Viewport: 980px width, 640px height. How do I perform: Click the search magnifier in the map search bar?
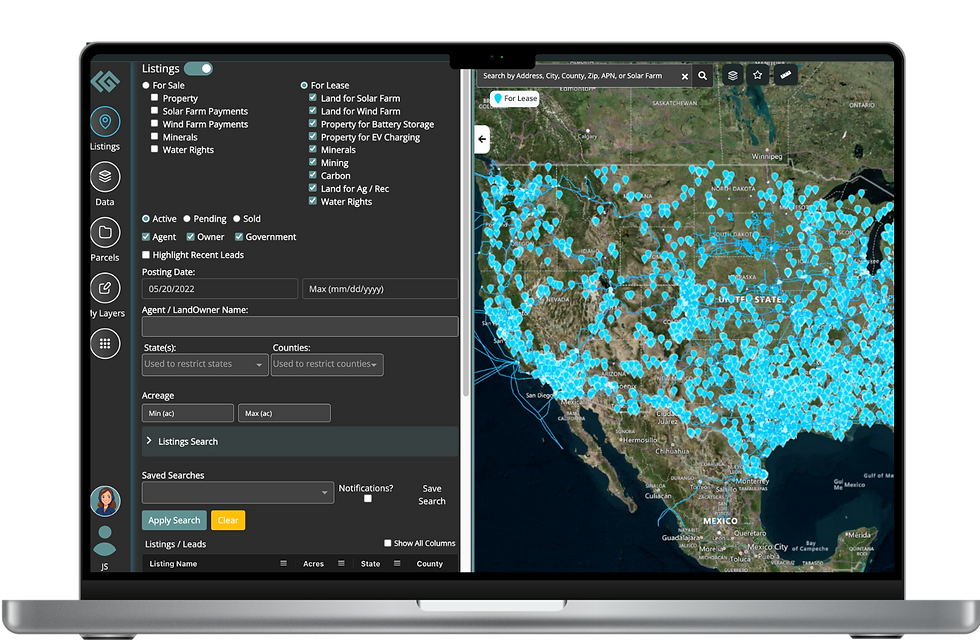coord(704,75)
